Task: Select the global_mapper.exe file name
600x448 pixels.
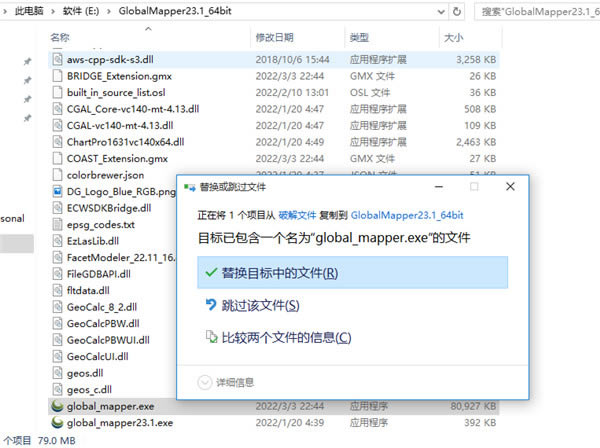Action: (x=111, y=406)
